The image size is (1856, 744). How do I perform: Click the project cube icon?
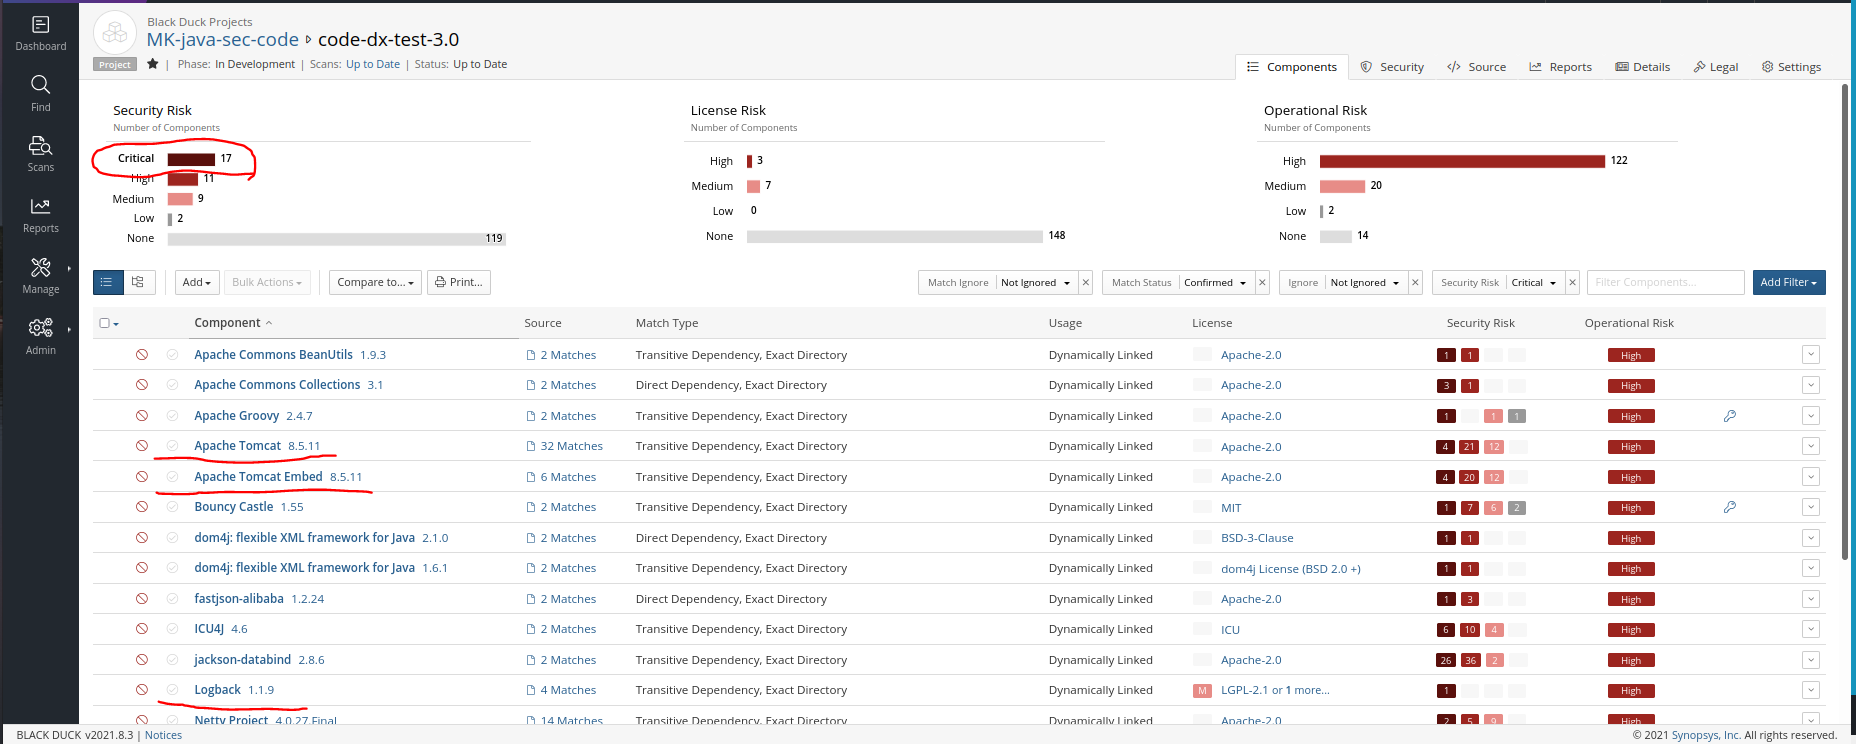(115, 33)
